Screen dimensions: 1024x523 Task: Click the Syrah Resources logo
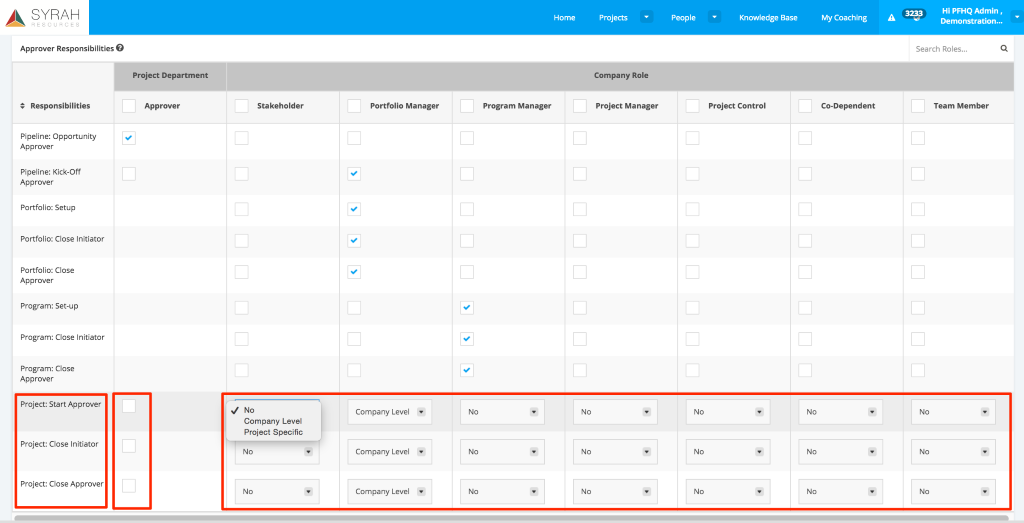point(44,18)
